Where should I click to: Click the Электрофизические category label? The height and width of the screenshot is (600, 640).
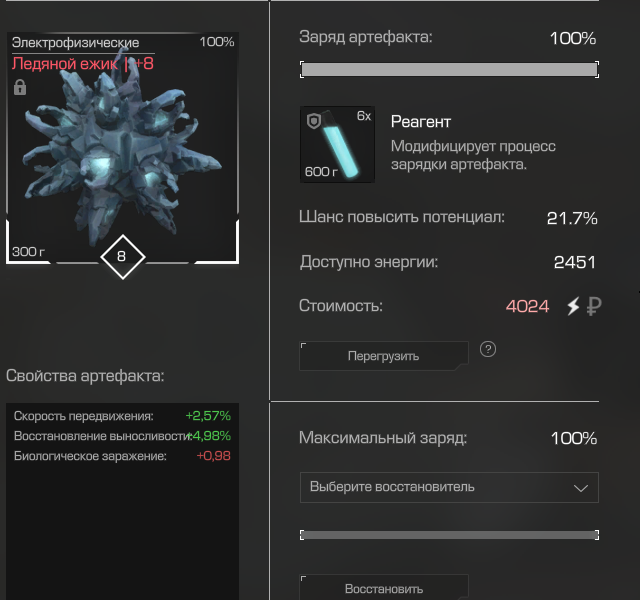tap(76, 42)
